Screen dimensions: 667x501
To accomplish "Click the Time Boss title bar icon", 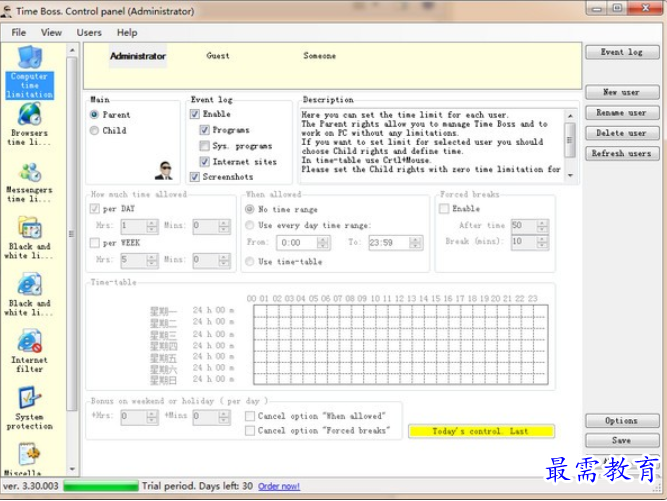I will [x=6, y=11].
